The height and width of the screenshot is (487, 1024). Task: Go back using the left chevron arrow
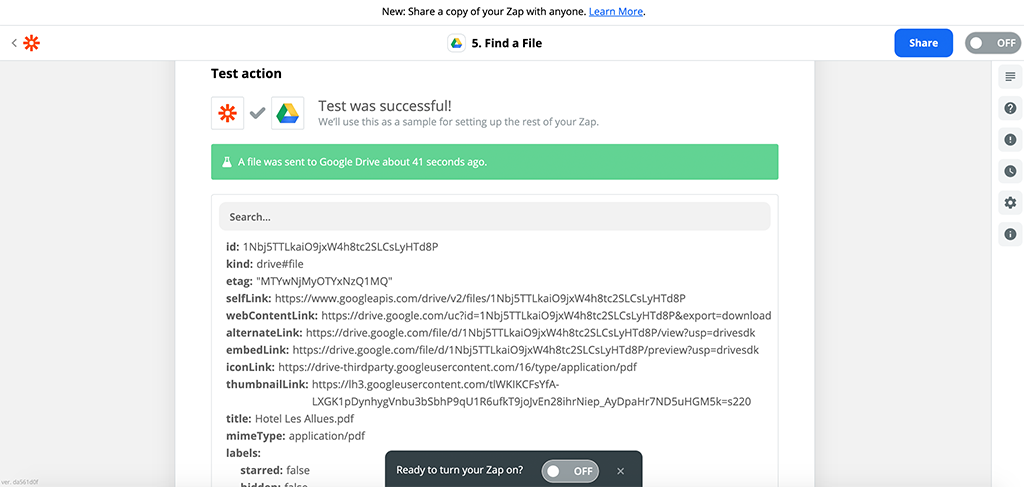point(14,43)
